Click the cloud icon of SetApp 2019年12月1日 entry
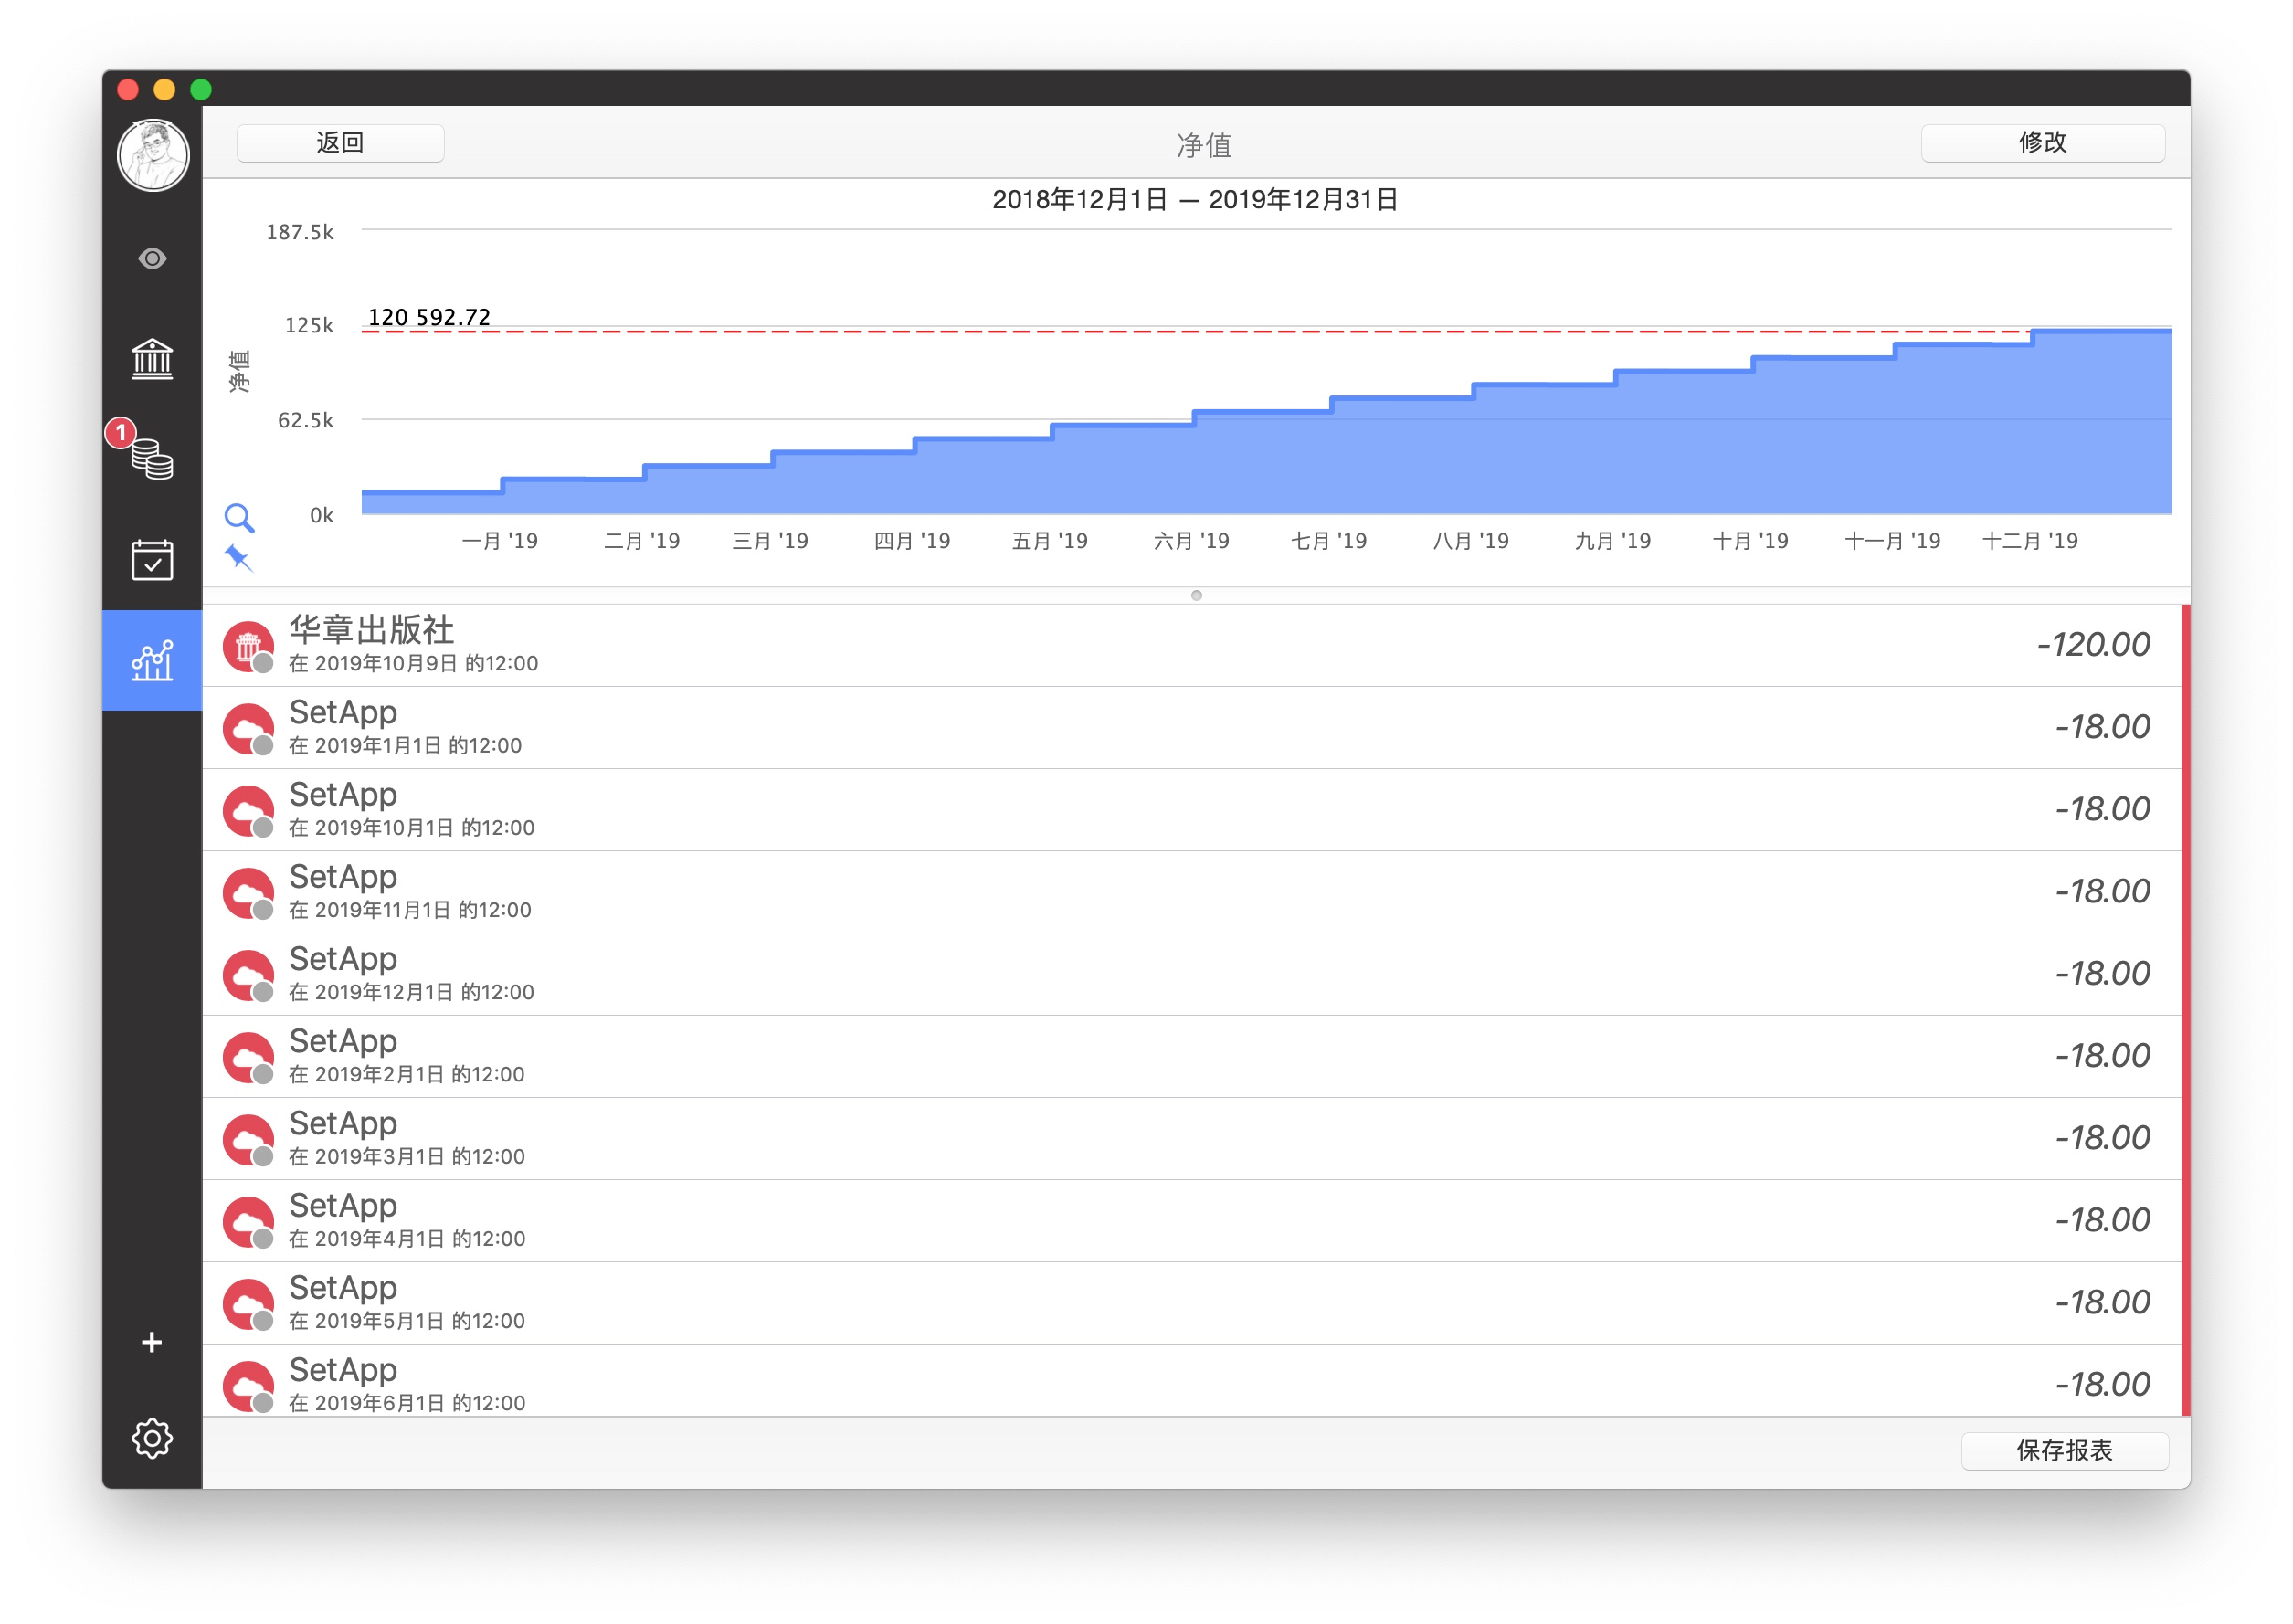 click(x=248, y=975)
